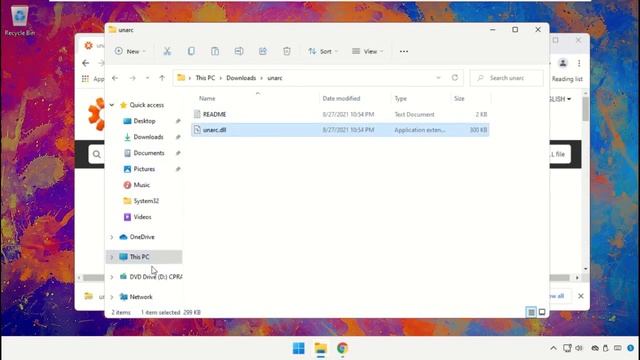Go up one folder level arrow

click(162, 78)
